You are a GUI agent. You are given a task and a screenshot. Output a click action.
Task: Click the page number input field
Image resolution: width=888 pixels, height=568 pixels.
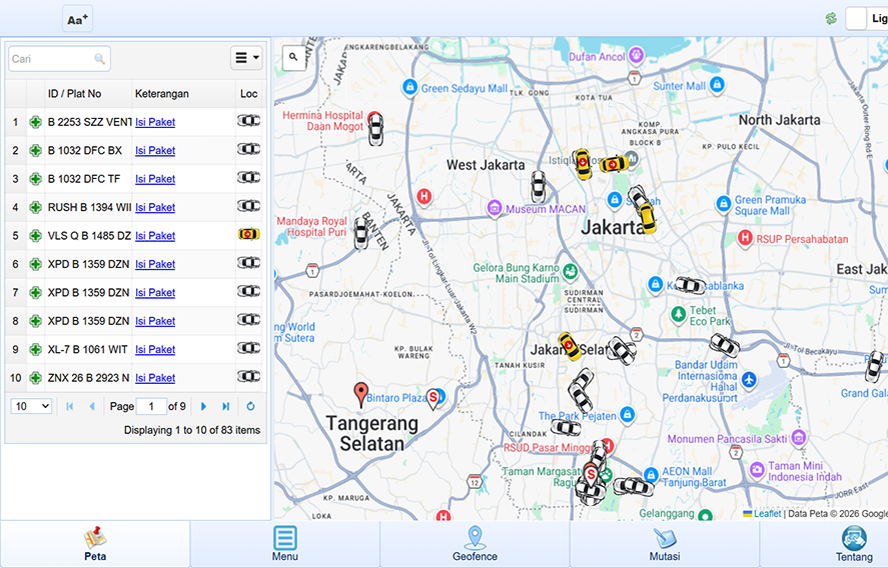[x=151, y=406]
